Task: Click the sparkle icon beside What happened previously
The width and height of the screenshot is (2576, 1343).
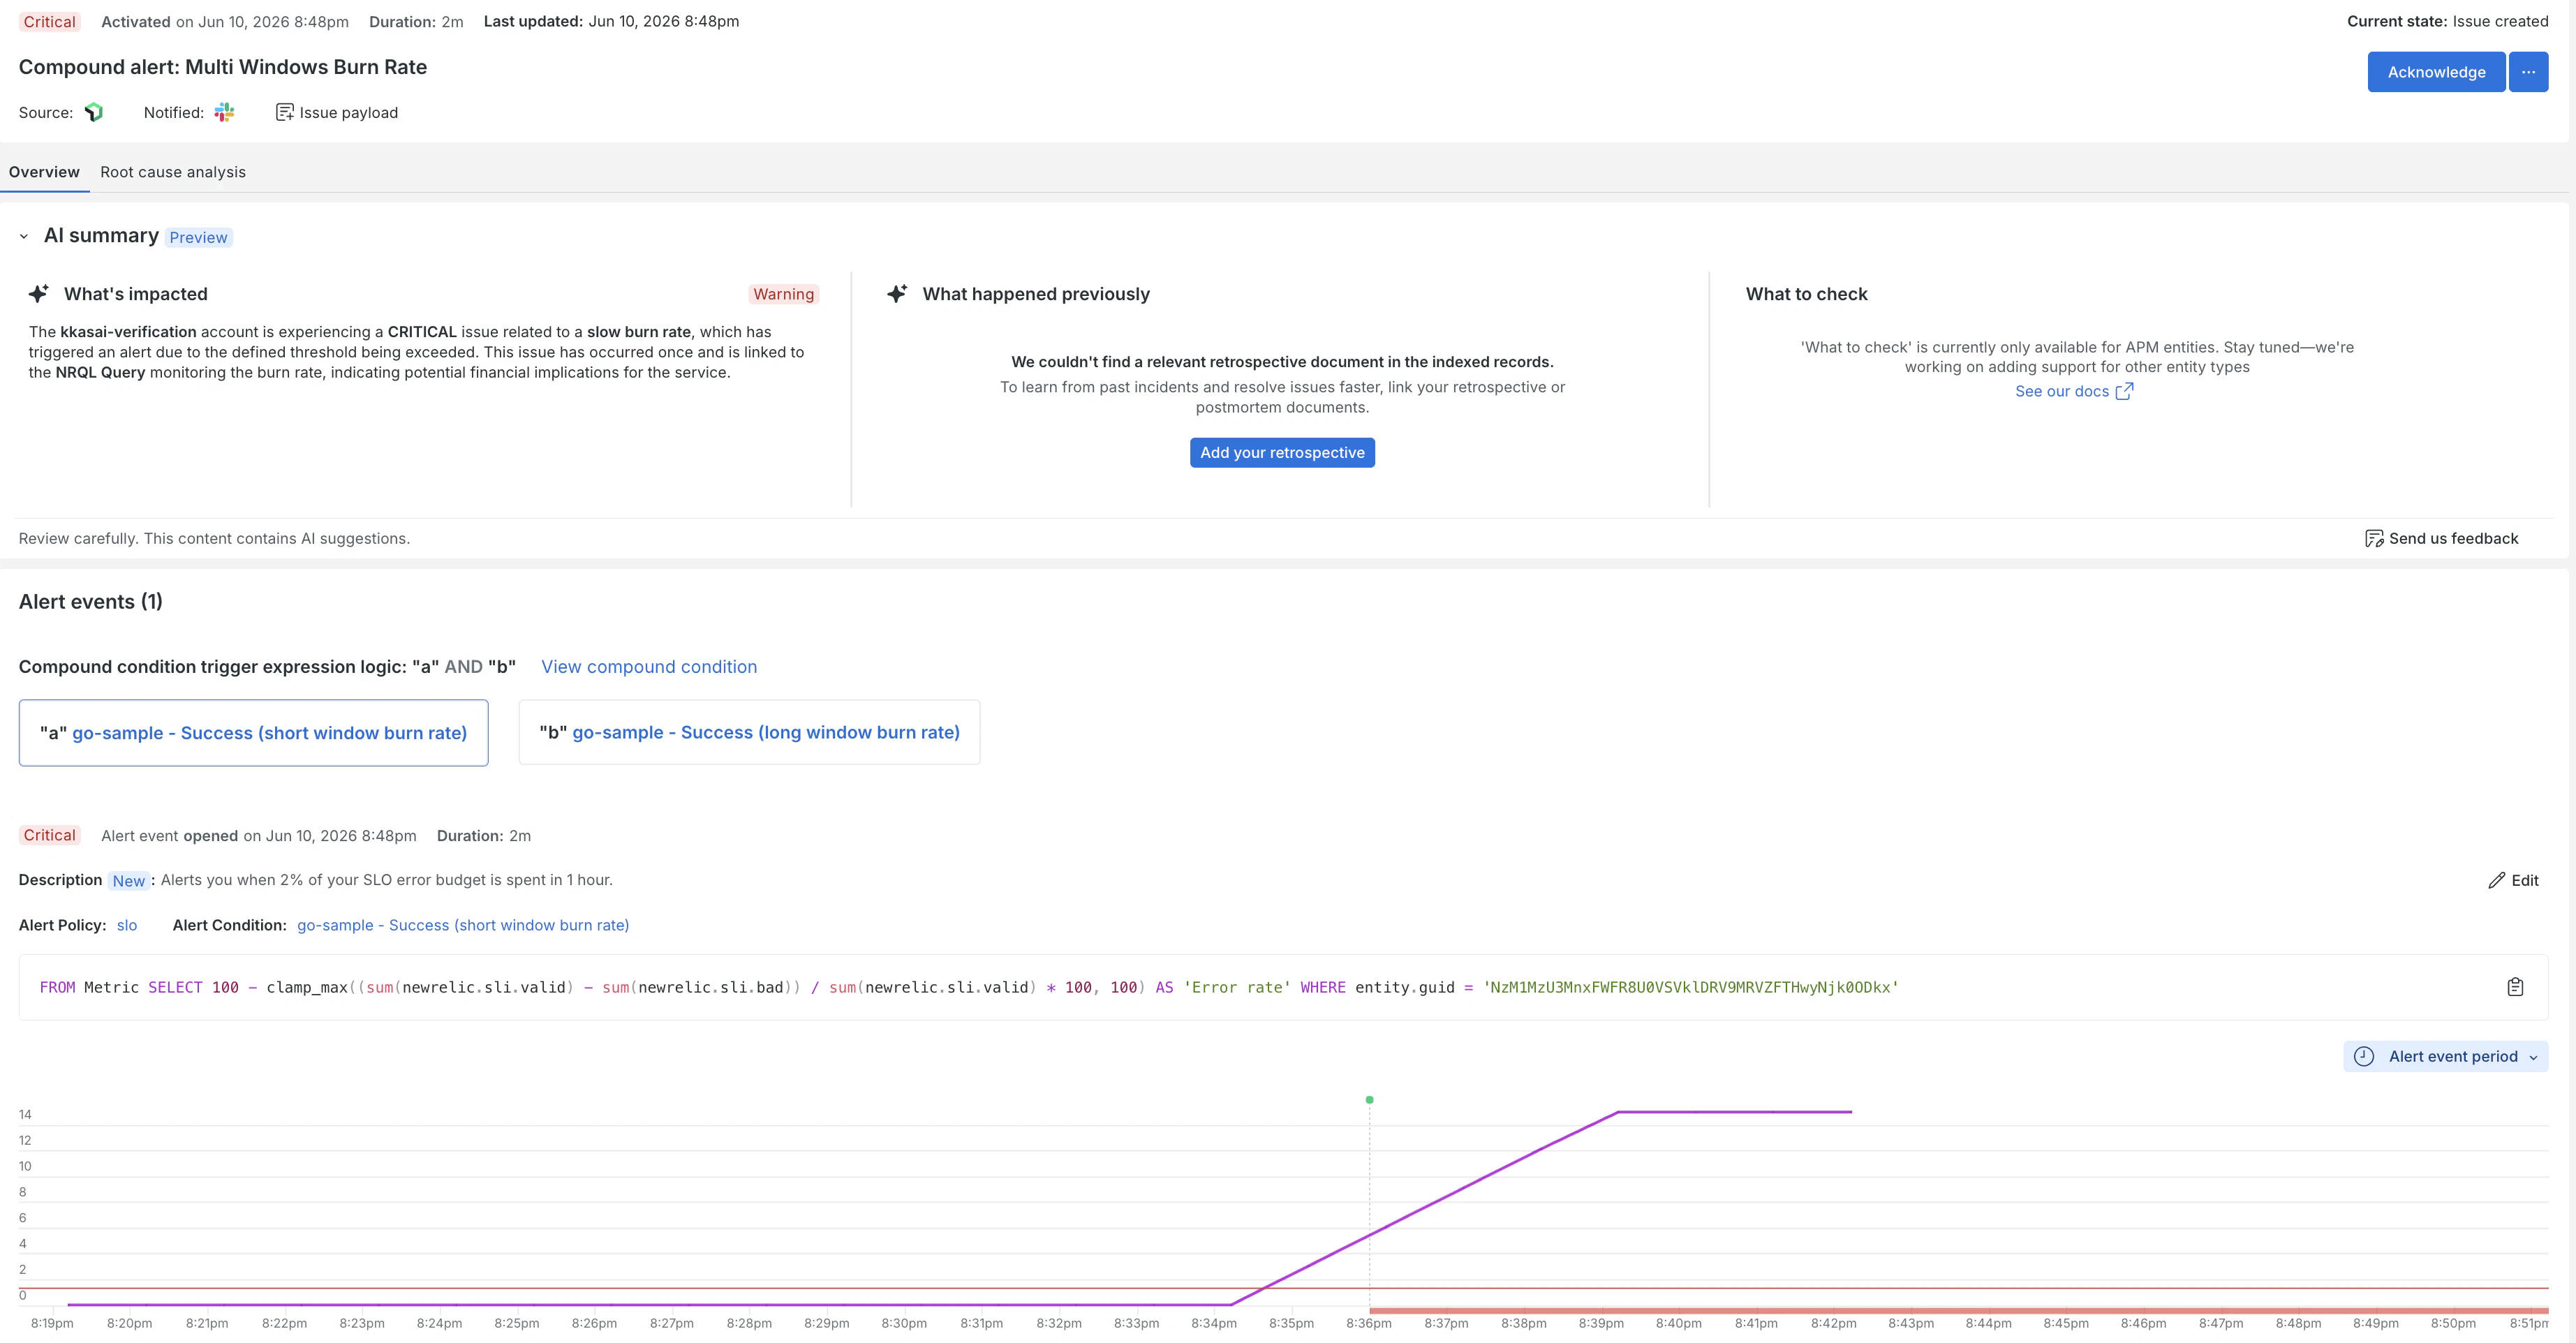Action: click(x=897, y=293)
